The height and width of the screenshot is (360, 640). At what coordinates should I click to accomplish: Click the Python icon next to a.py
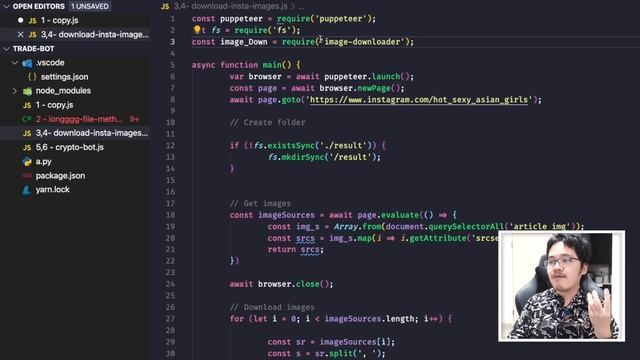click(27, 162)
